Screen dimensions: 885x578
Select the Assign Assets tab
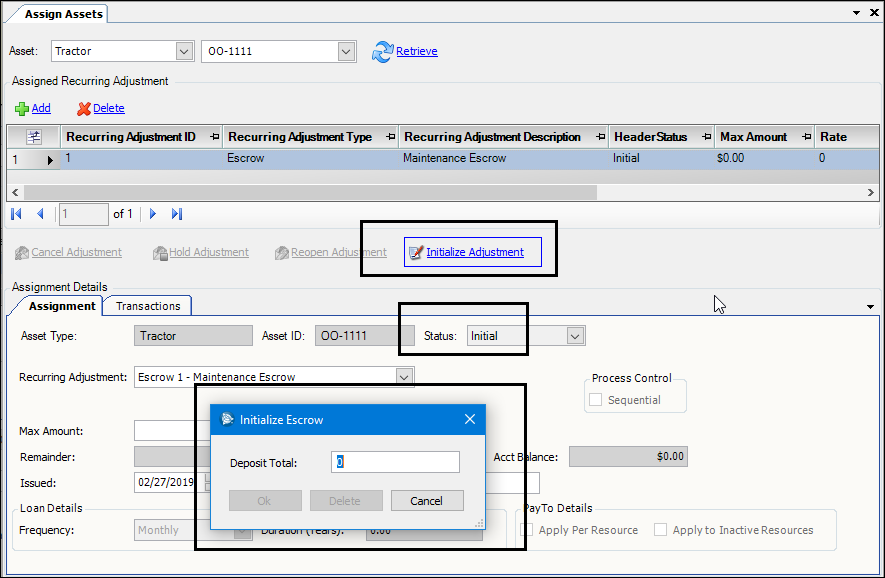point(63,14)
